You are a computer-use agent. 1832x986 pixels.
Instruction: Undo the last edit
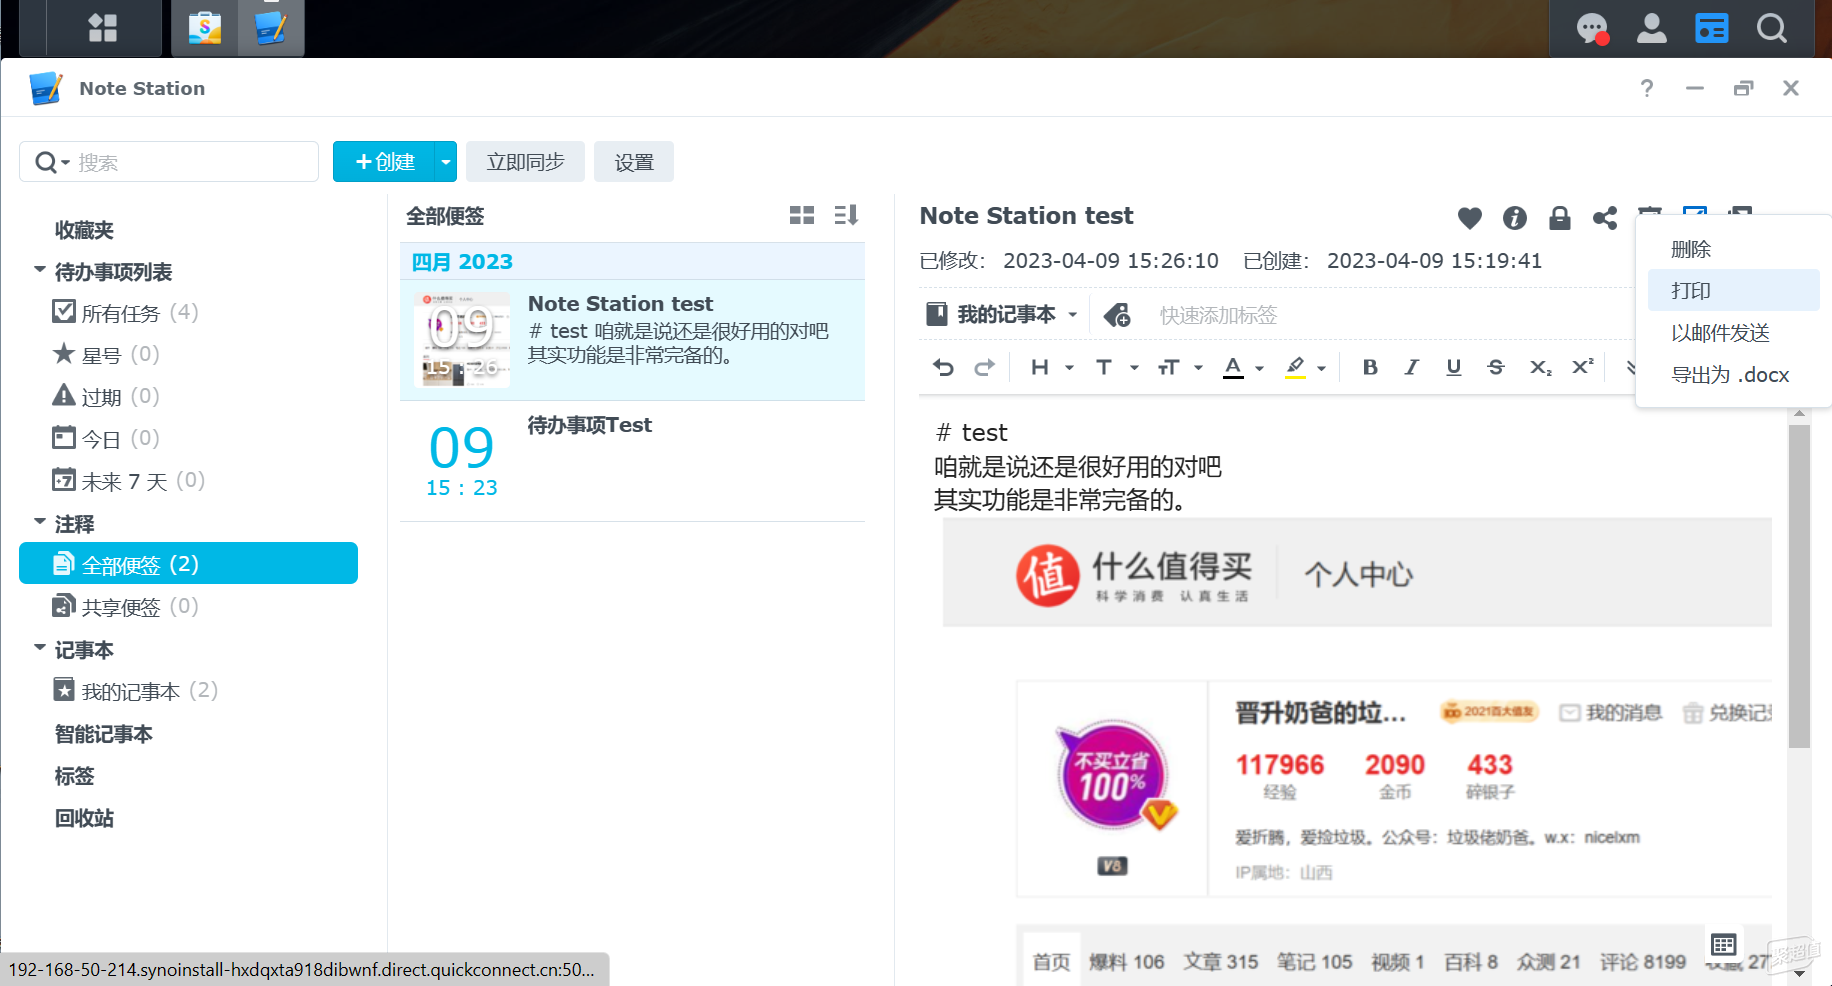(943, 367)
